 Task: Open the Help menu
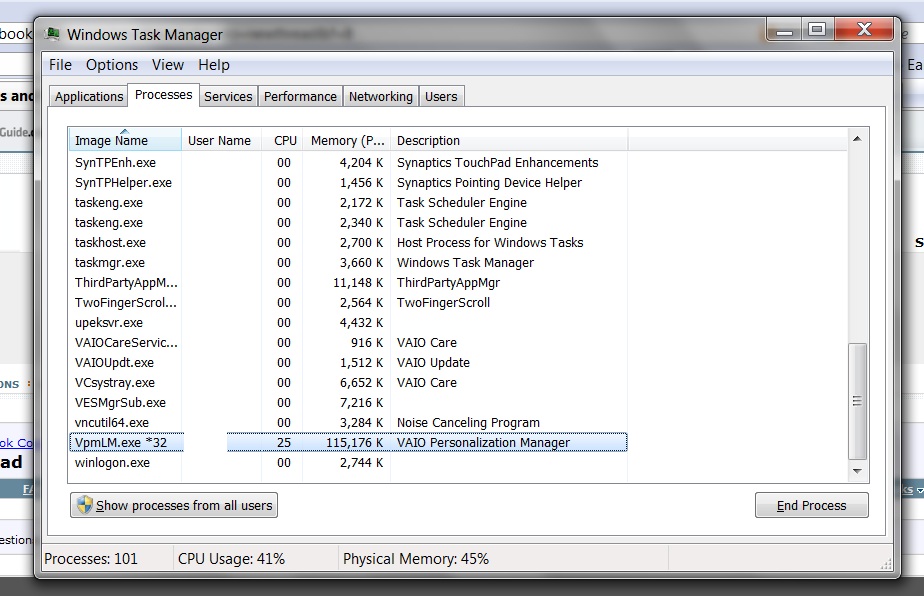point(214,65)
